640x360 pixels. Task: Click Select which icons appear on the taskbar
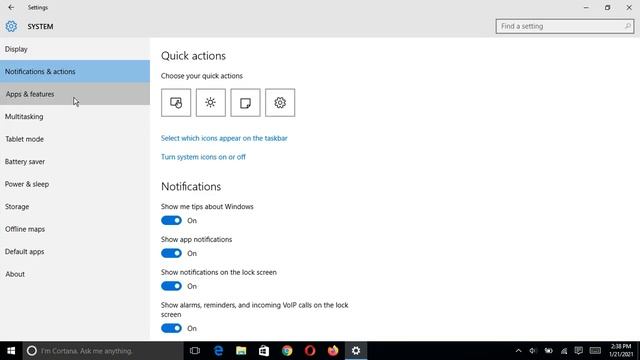pyautogui.click(x=224, y=138)
